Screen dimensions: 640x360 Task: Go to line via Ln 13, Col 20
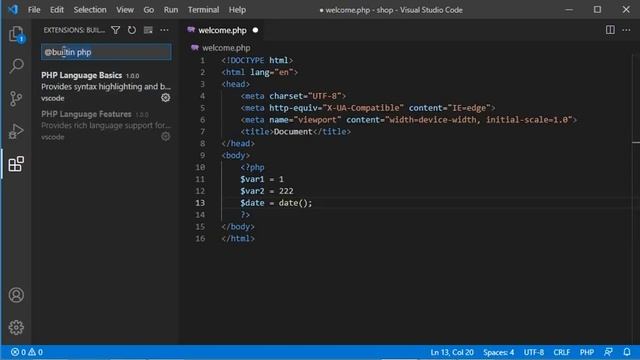click(x=452, y=352)
